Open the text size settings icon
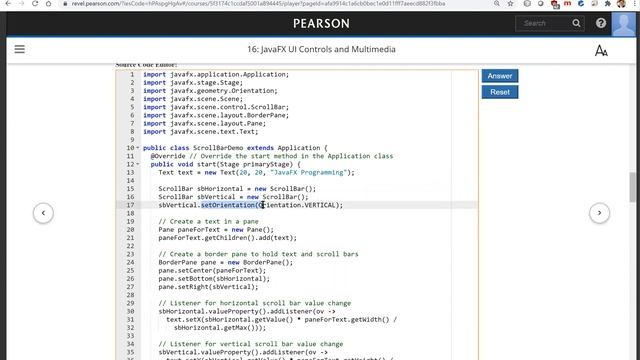640x360 pixels. coord(601,51)
